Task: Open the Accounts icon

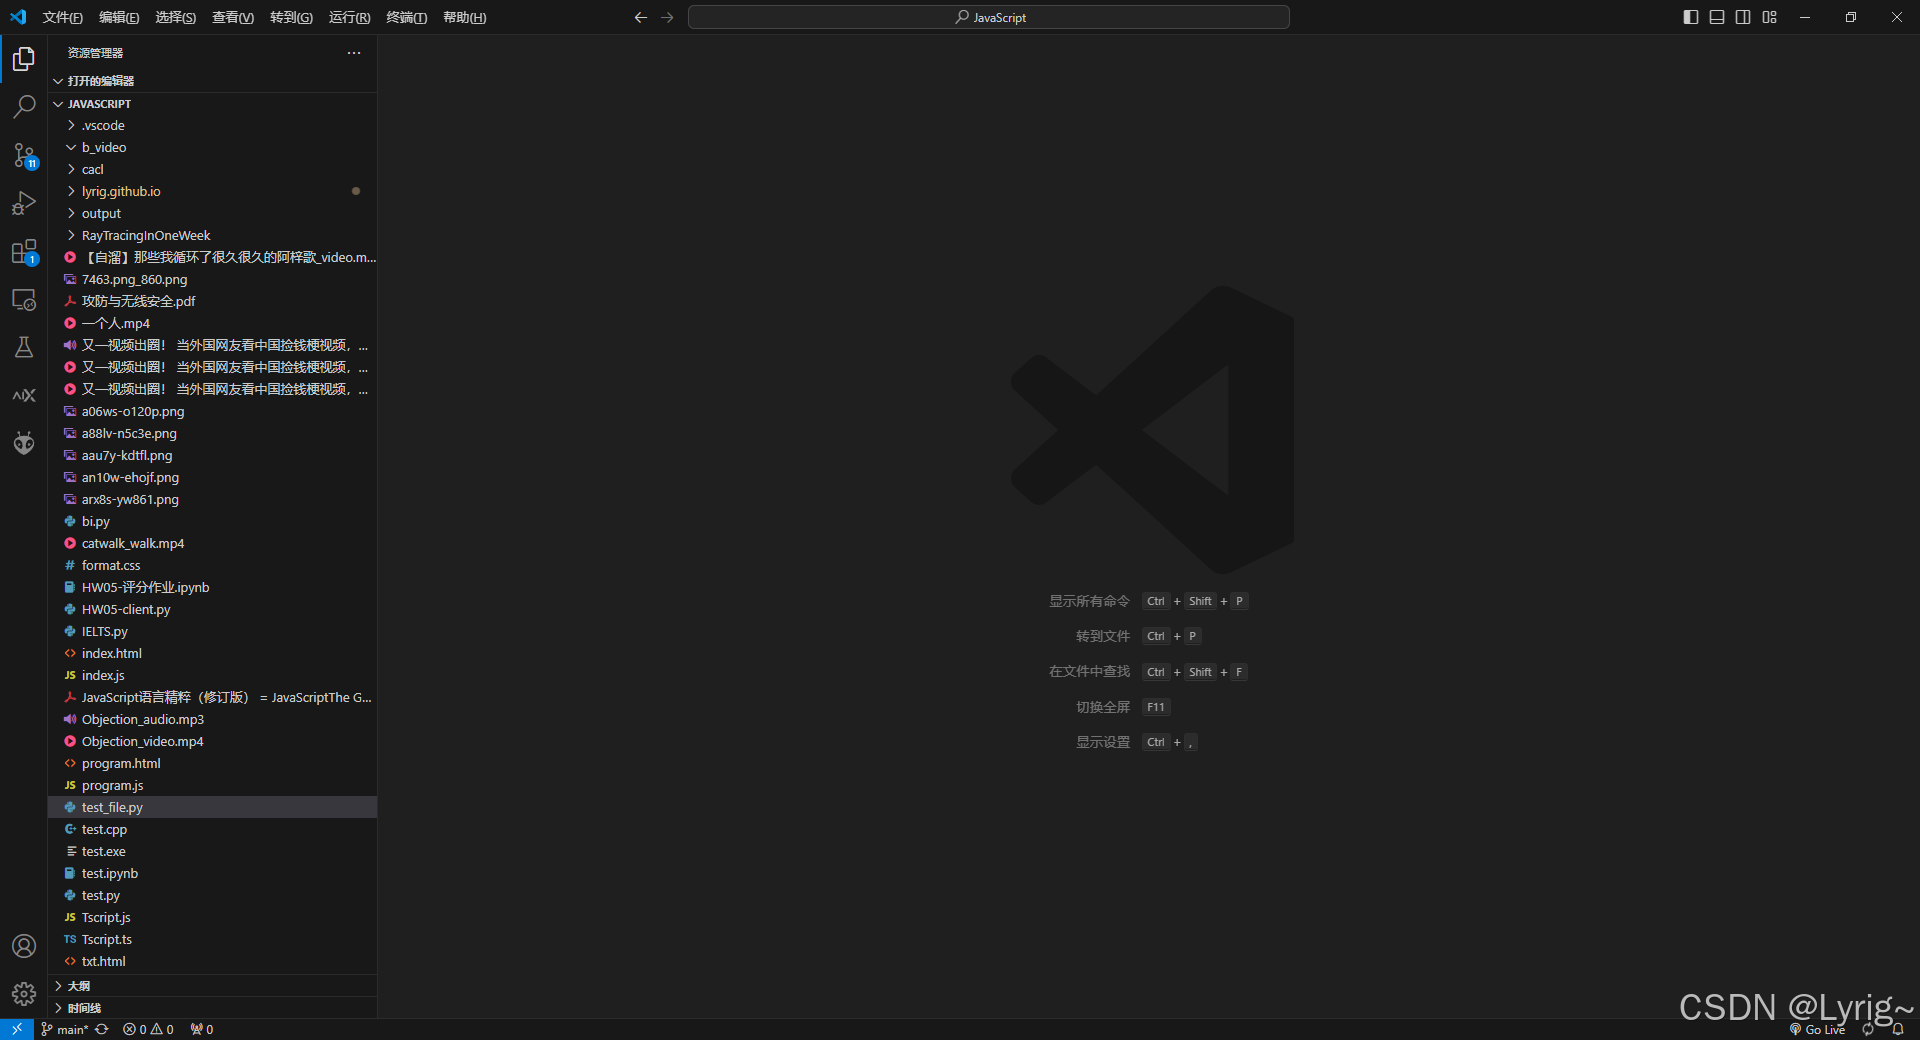Action: tap(24, 946)
